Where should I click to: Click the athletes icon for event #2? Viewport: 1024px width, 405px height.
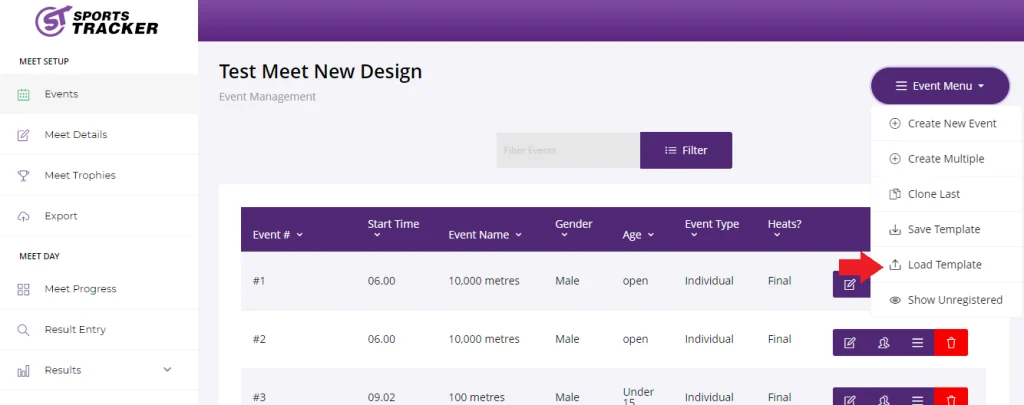[x=884, y=342]
